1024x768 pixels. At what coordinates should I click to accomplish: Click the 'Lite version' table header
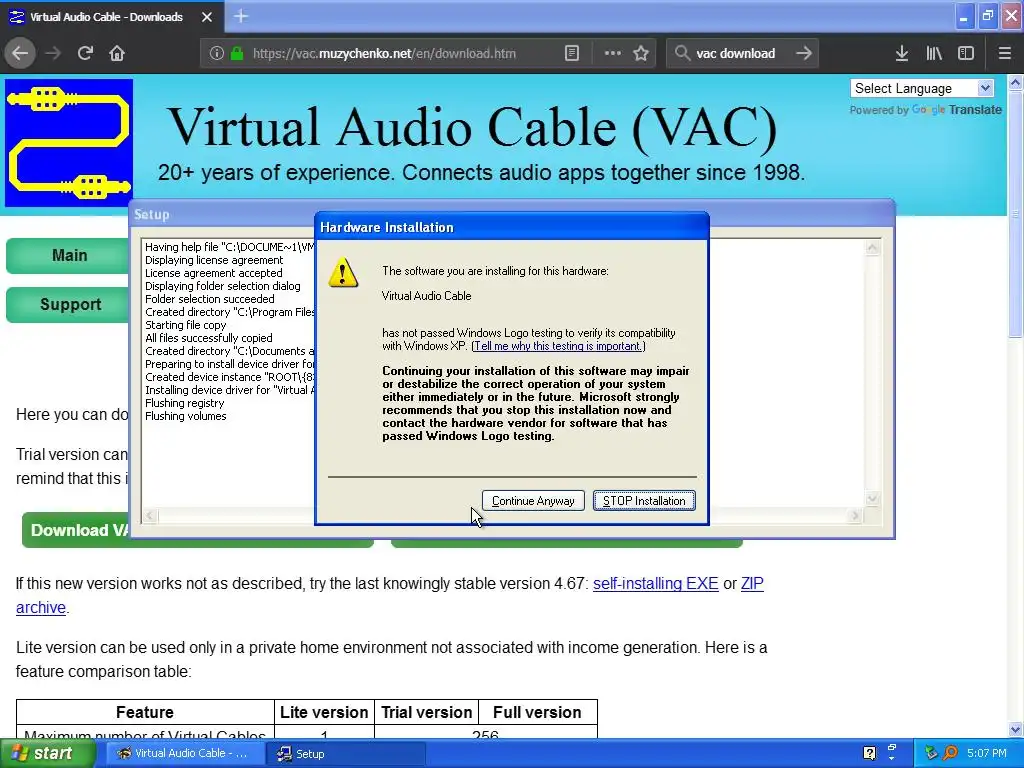click(x=324, y=712)
